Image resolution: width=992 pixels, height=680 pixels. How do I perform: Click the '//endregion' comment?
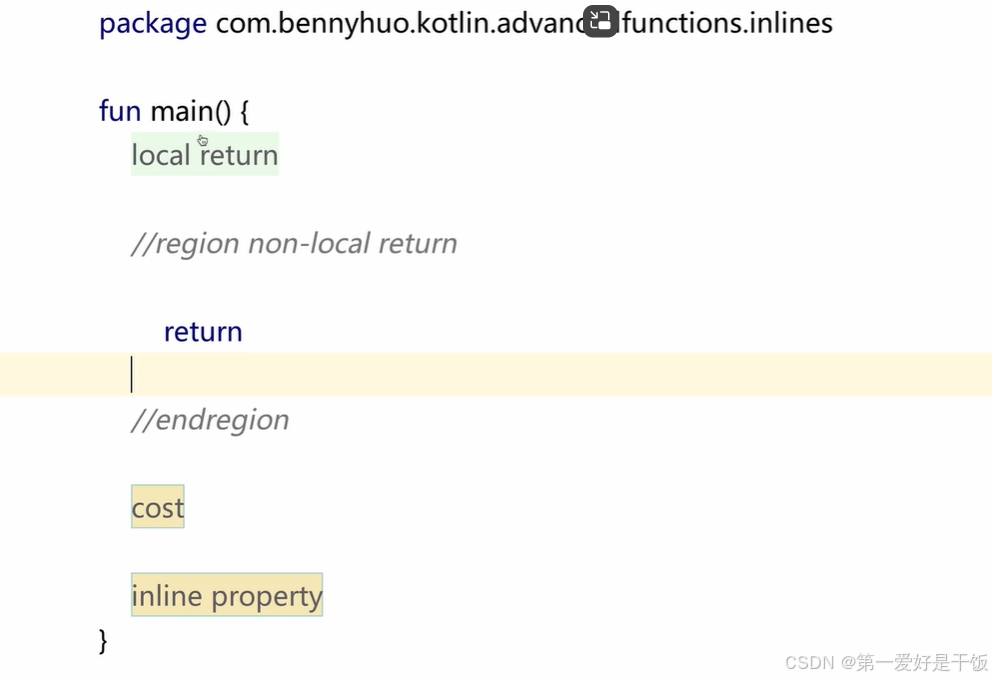click(210, 421)
